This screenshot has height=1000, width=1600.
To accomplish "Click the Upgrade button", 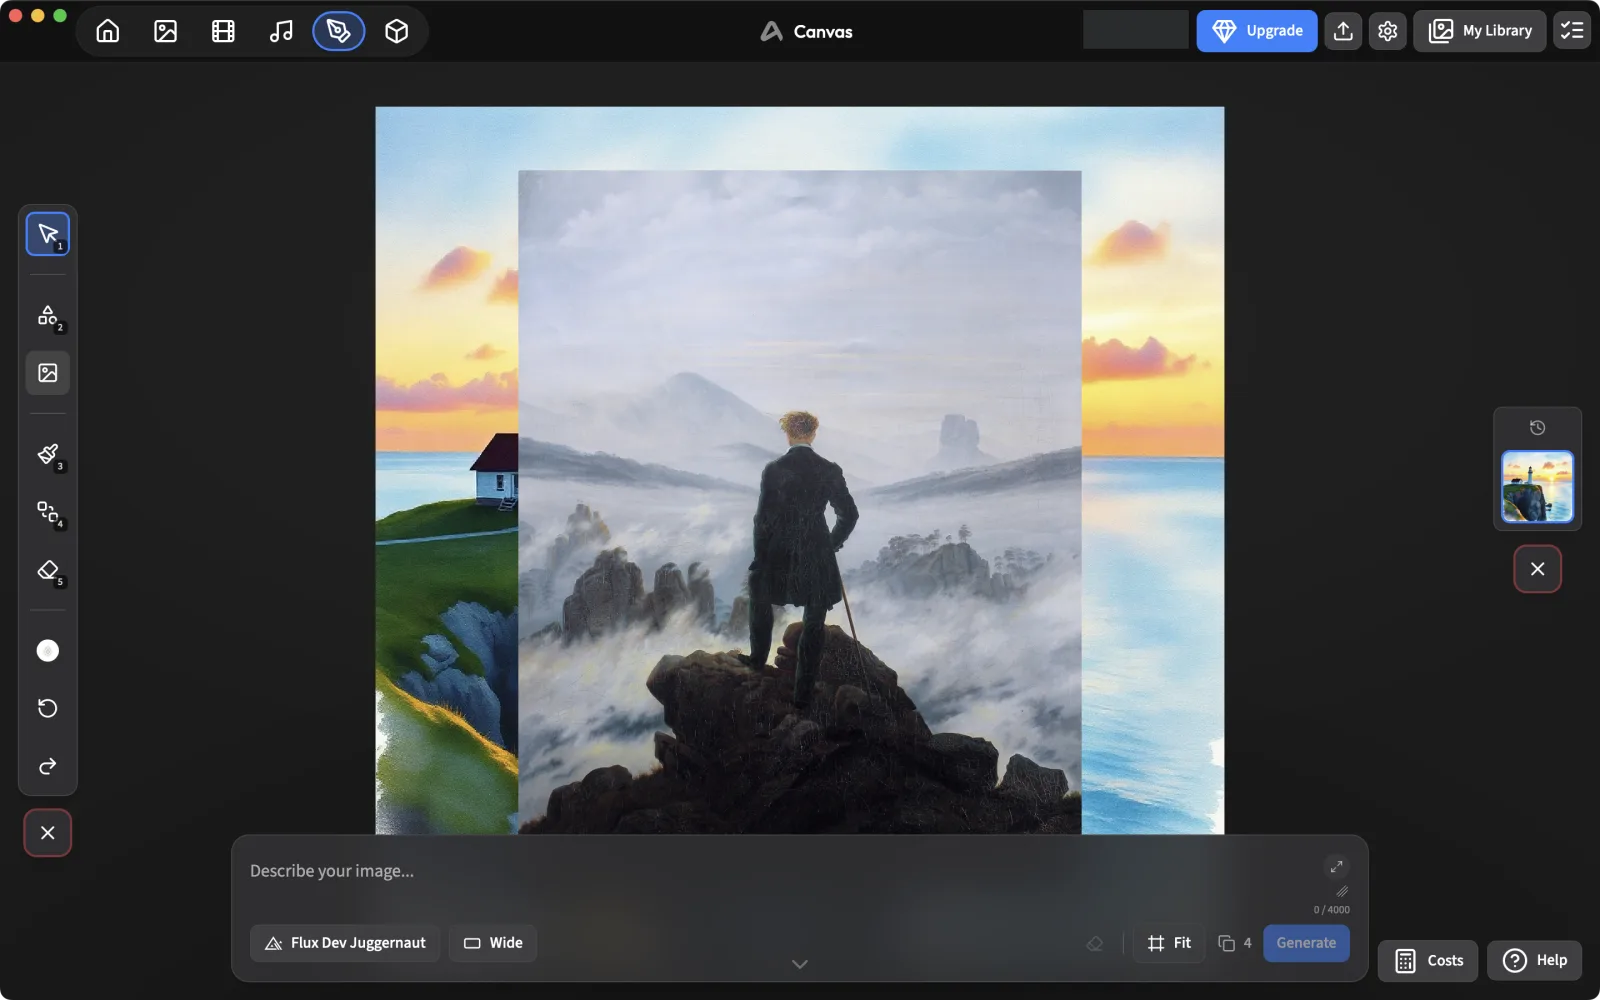I will click(1257, 31).
